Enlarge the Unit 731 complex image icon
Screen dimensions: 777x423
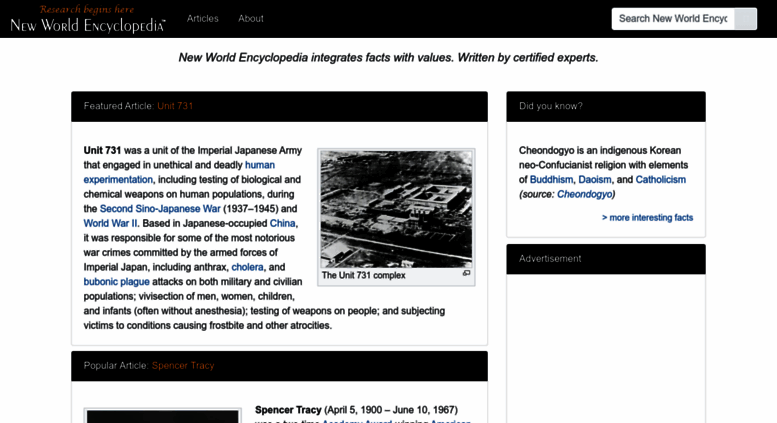click(x=466, y=273)
